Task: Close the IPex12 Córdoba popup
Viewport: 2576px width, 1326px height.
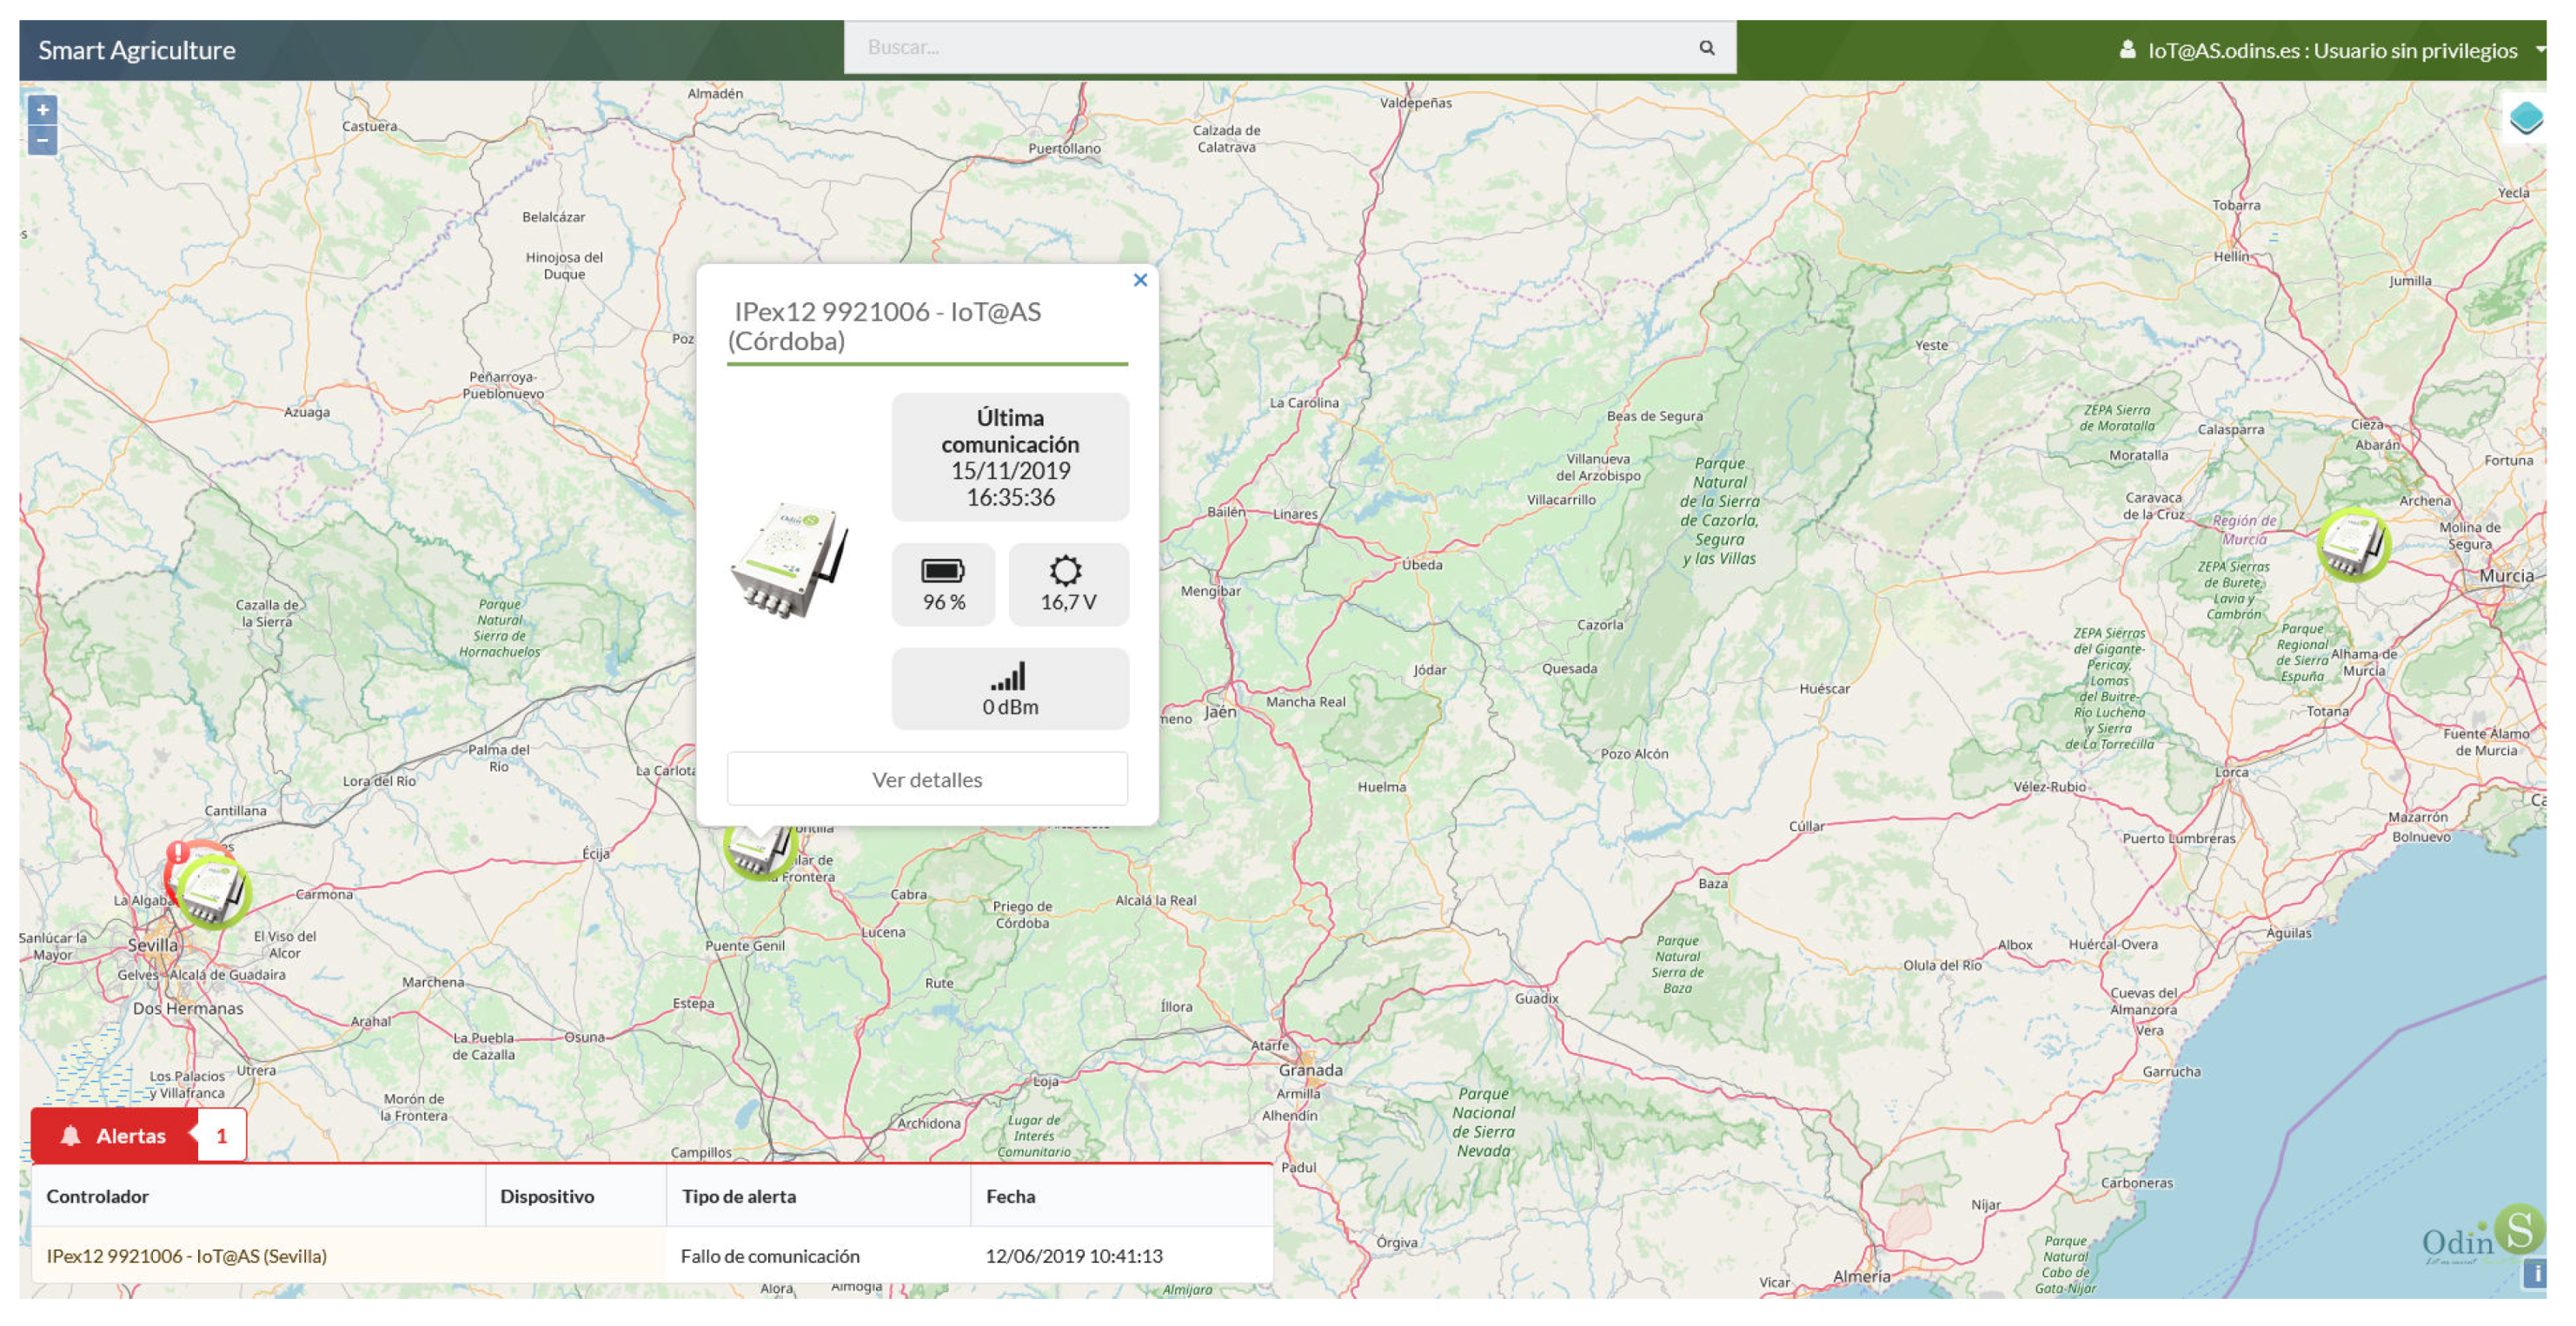Action: coord(1139,281)
